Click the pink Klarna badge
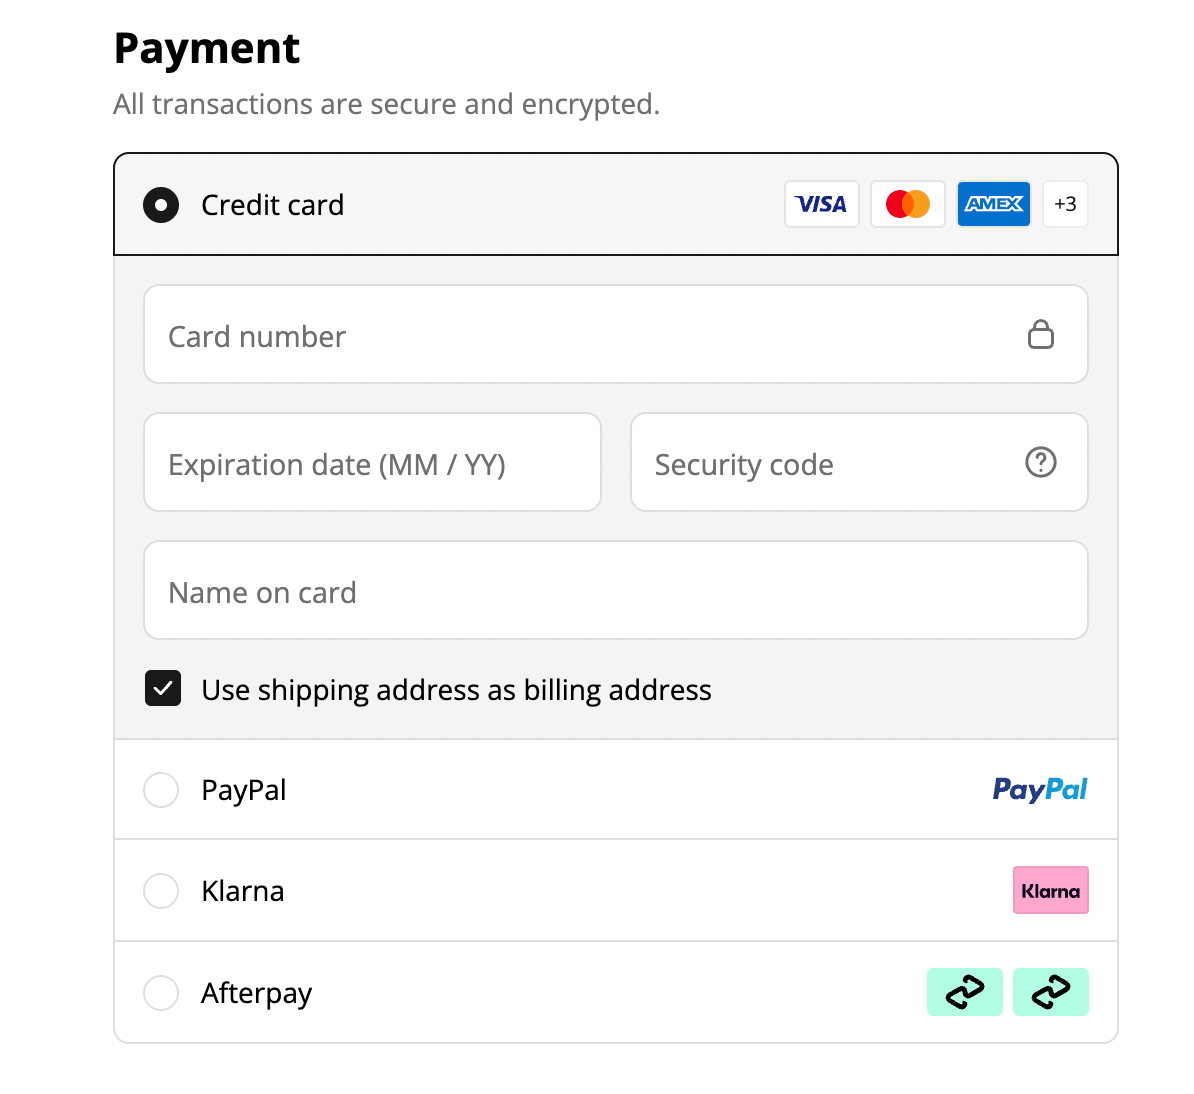Viewport: 1194px width, 1094px height. [x=1050, y=890]
